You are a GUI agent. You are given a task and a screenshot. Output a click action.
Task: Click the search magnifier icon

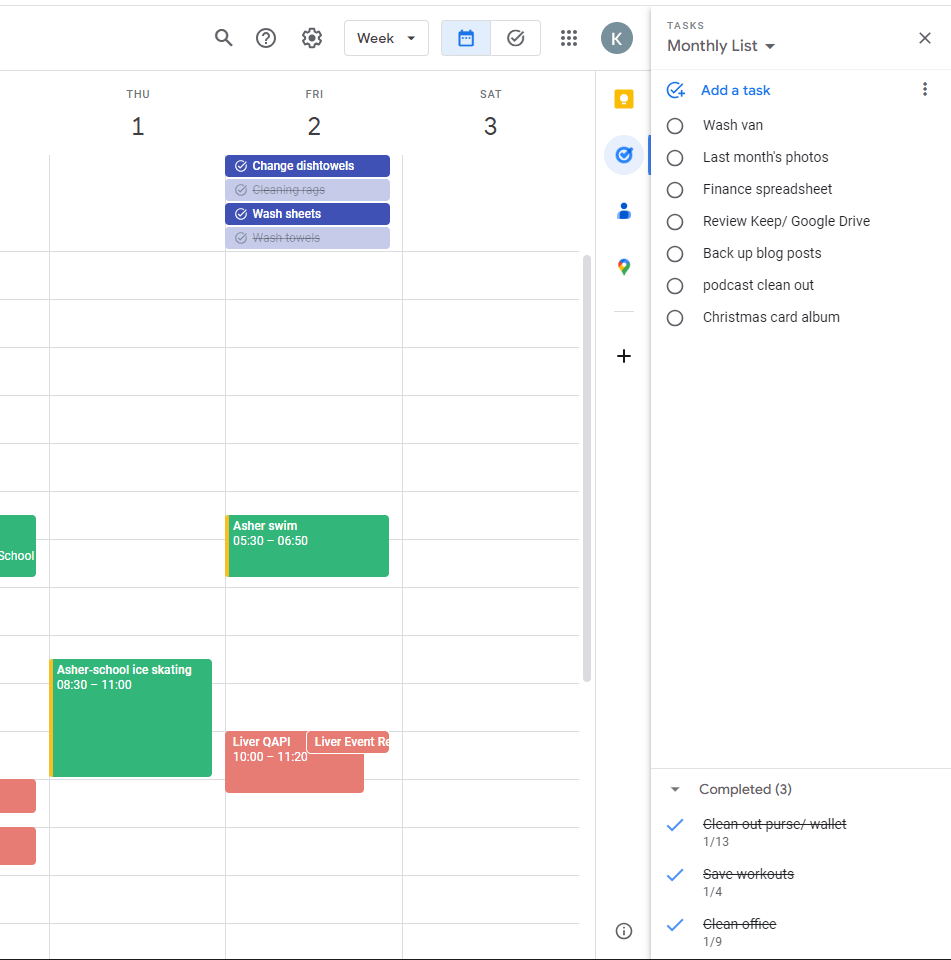point(224,38)
